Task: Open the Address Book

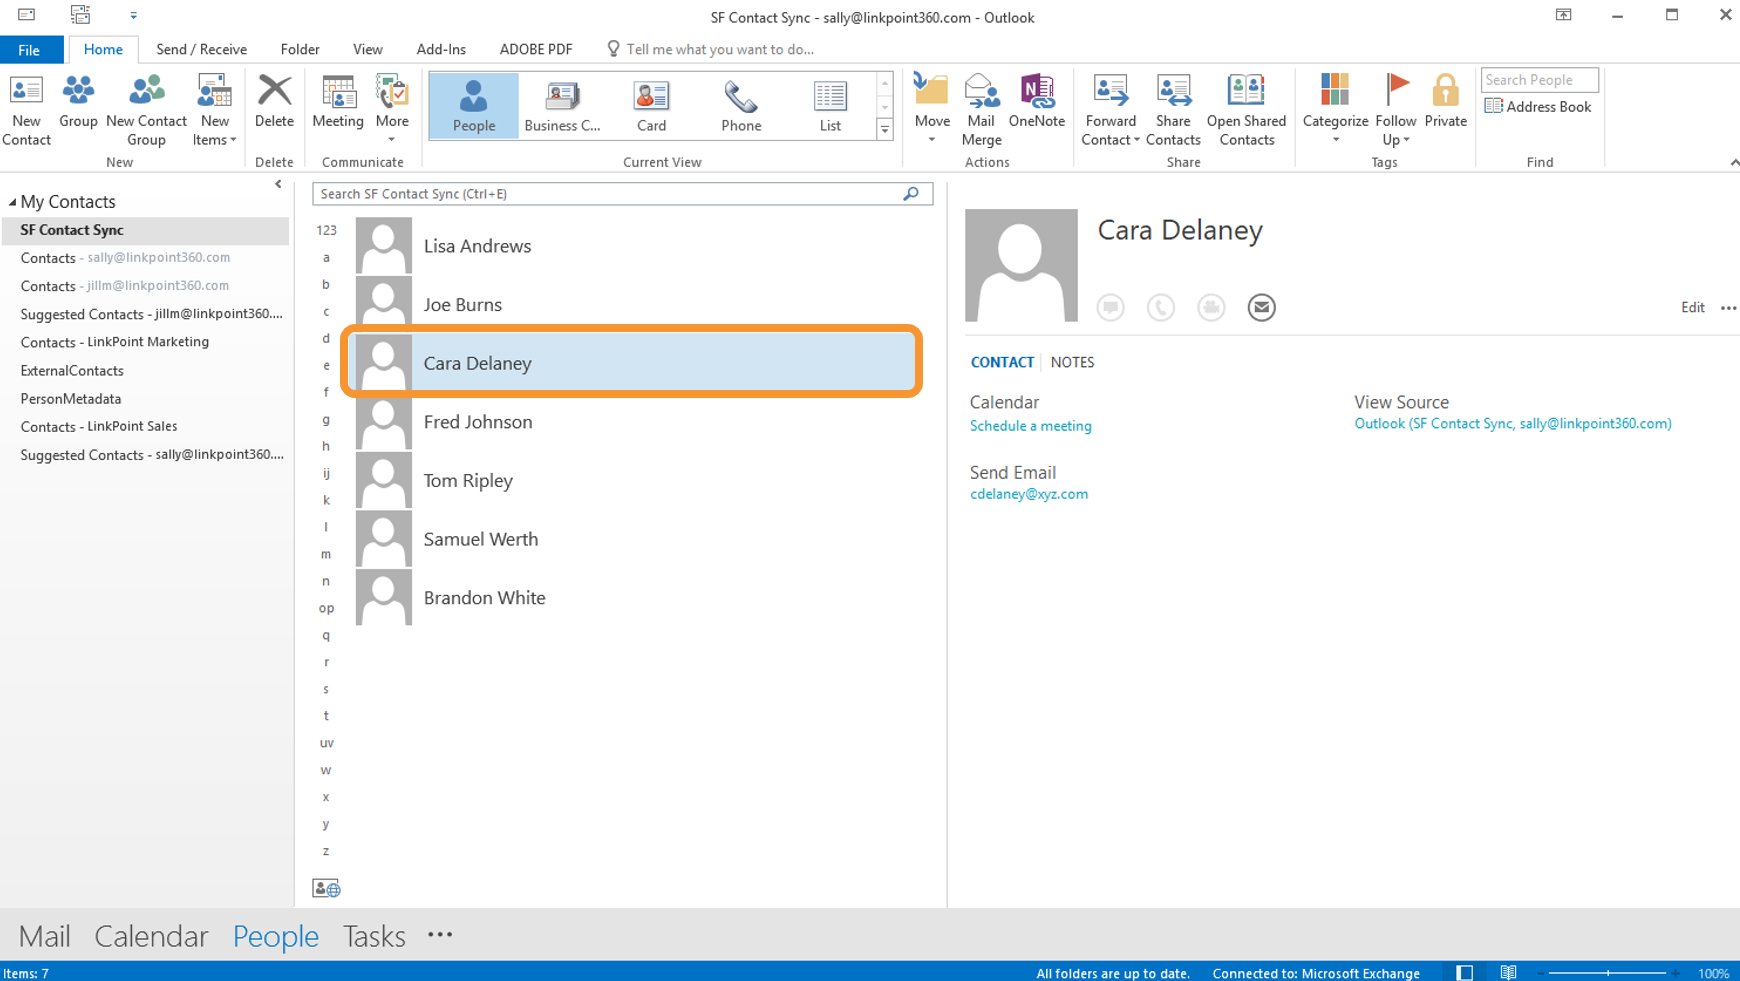Action: pos(1538,107)
